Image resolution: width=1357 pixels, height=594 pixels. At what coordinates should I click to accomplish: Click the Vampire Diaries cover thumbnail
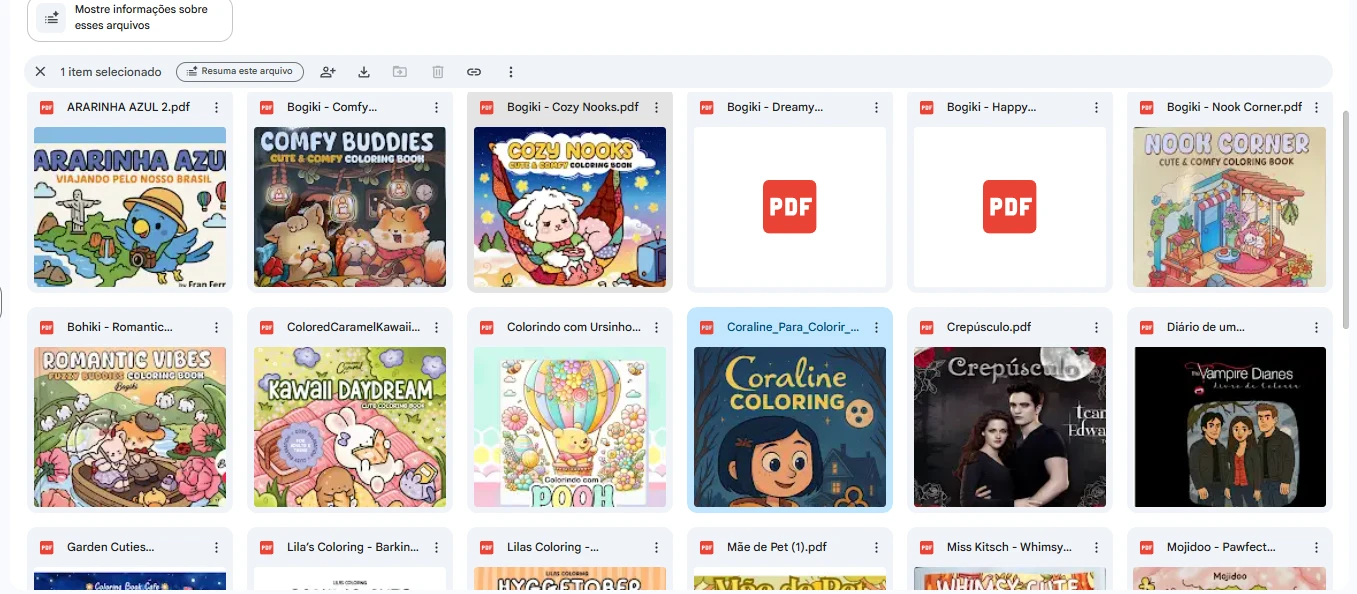click(1230, 427)
